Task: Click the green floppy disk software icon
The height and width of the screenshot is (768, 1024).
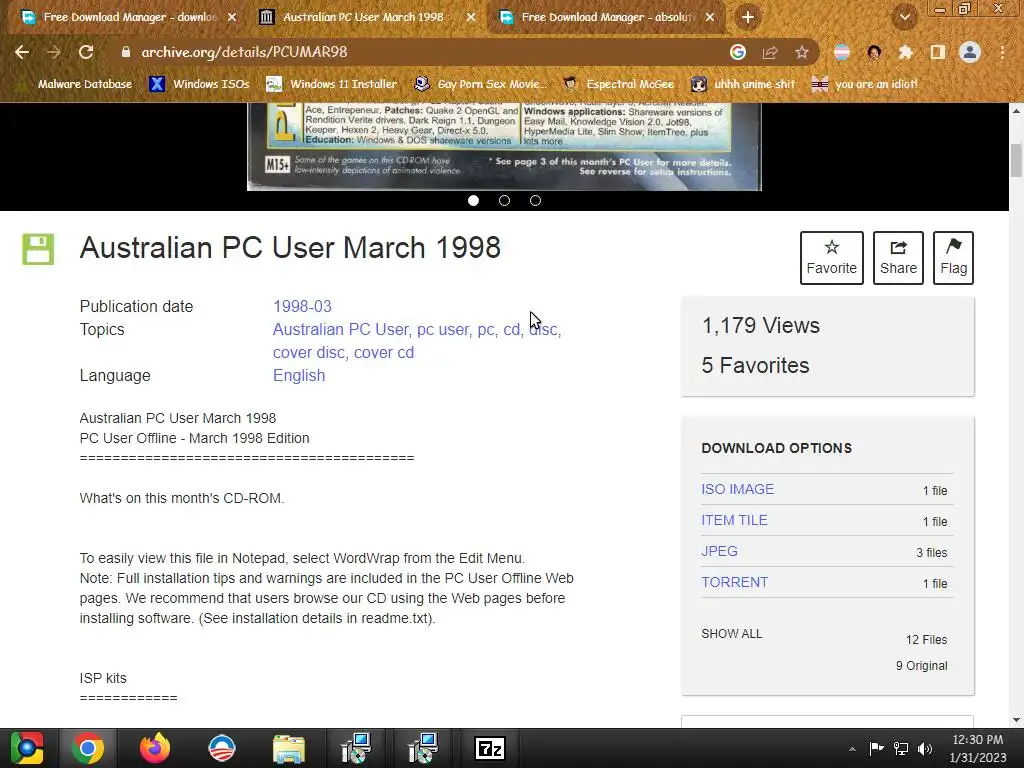Action: pos(38,249)
